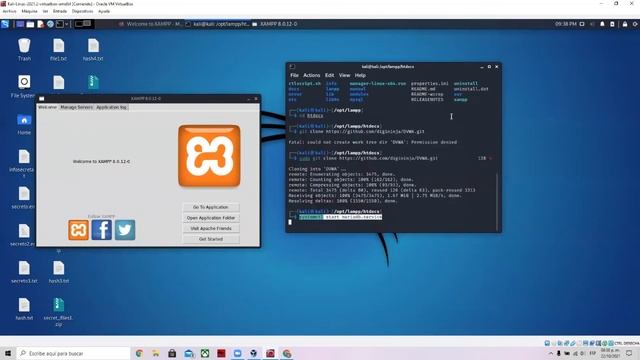Select the Welcome to XAMPP browser taskbar entry
The width and height of the screenshot is (640, 360).
pyautogui.click(x=151, y=24)
